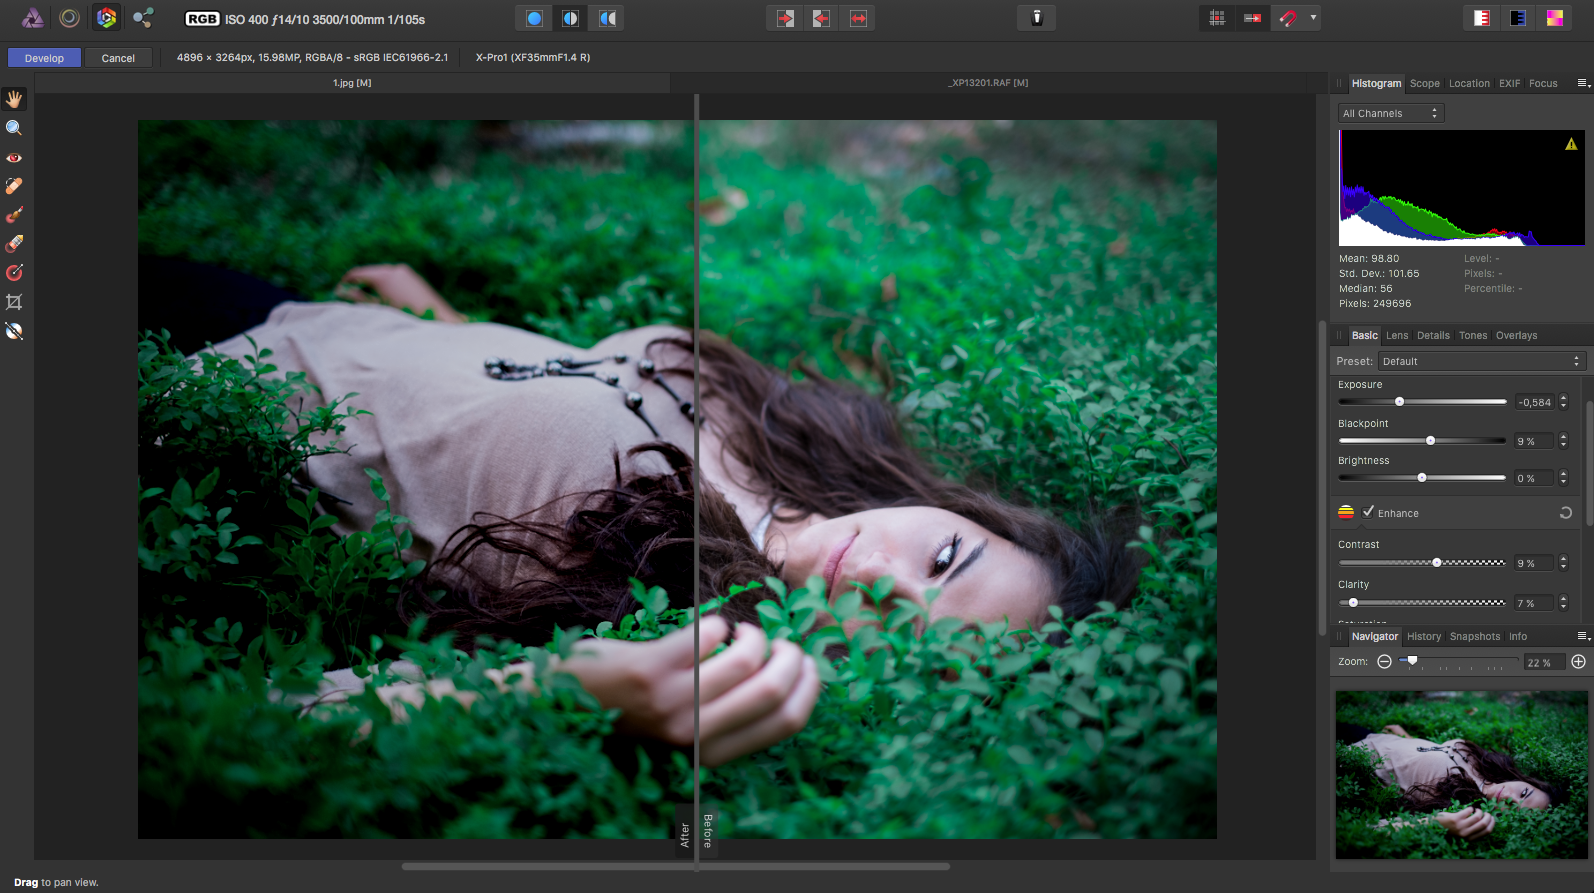Open navigator panel options menu

1584,636
